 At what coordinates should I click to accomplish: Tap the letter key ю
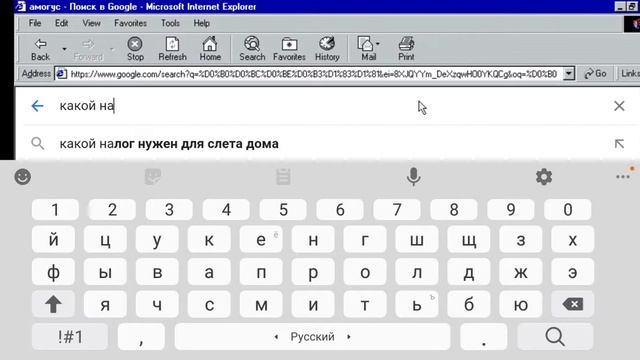pyautogui.click(x=521, y=304)
